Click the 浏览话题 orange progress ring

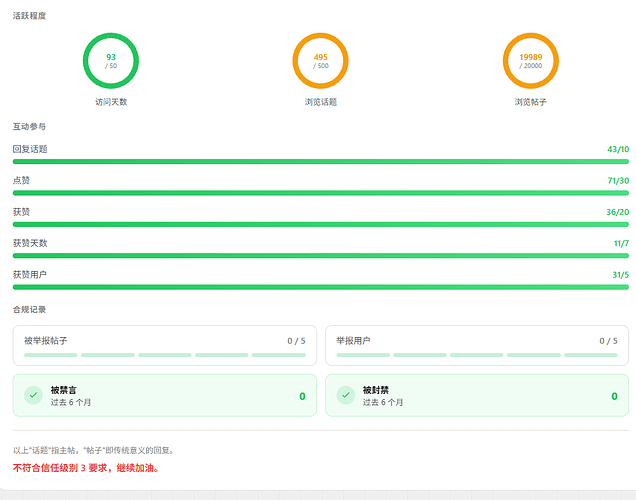click(x=320, y=61)
